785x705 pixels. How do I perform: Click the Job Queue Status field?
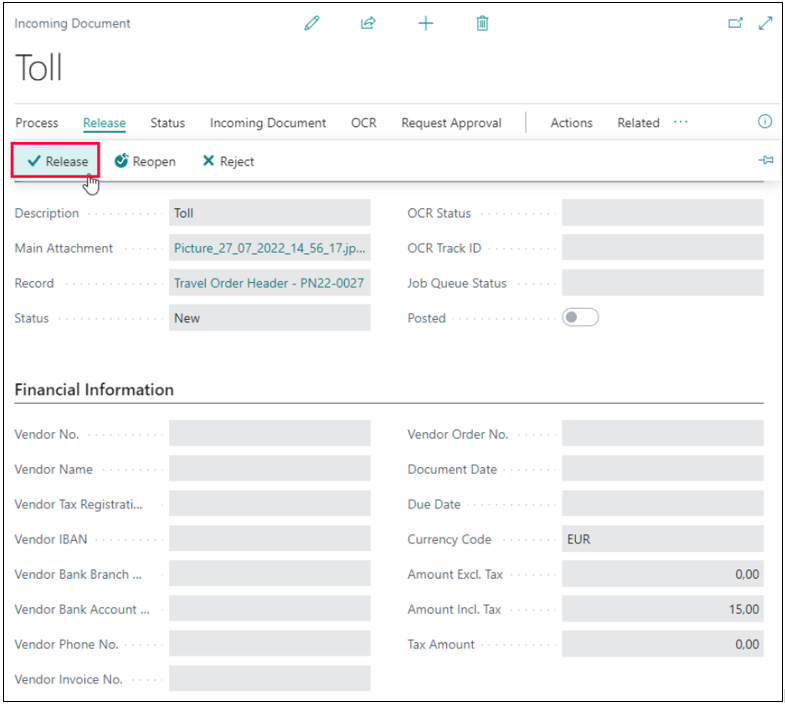tap(662, 283)
